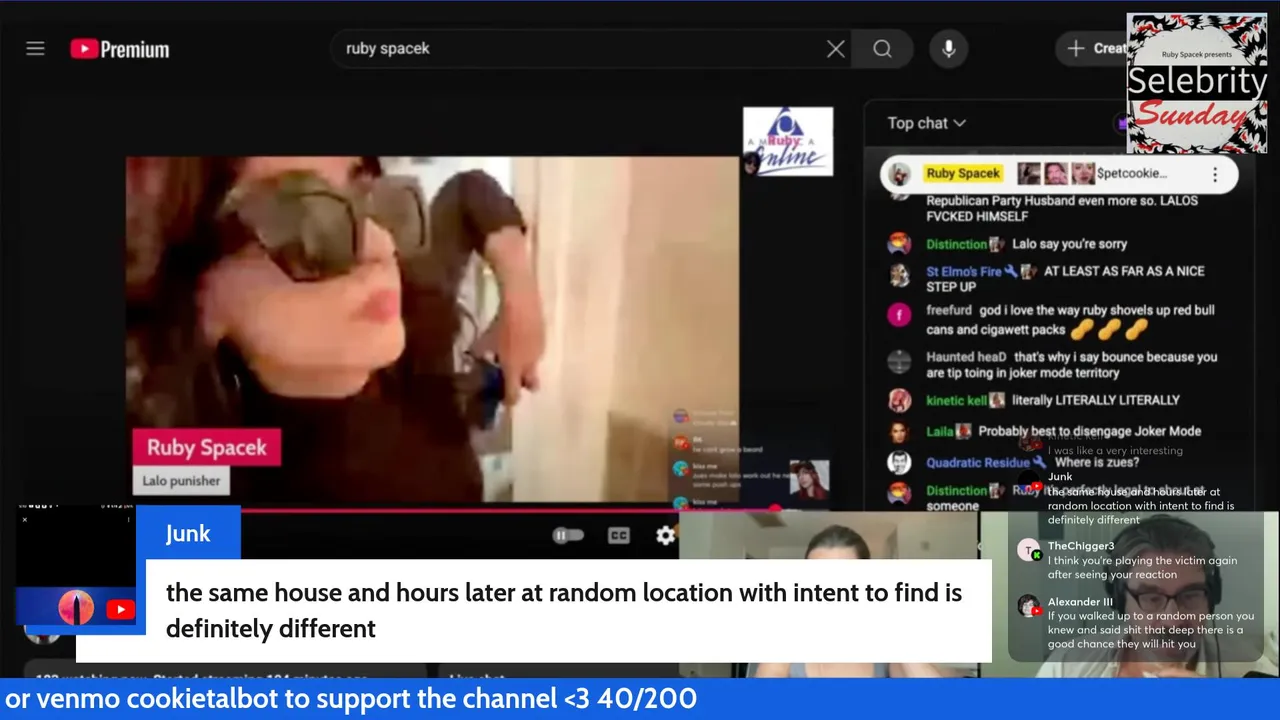1280x720 pixels.
Task: Click 'literally LITERALLY LITERALLY' chat message
Action: 1095,400
